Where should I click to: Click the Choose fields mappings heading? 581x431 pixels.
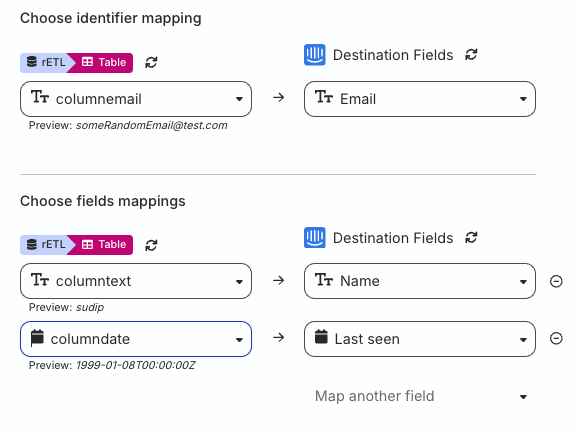click(x=103, y=201)
